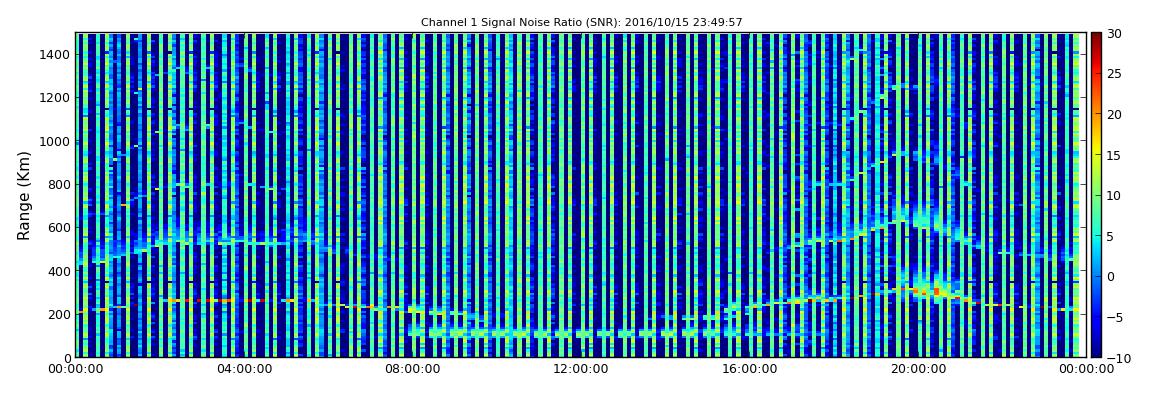
Task: Click the '1200' range axis tick label
Action: [54, 98]
